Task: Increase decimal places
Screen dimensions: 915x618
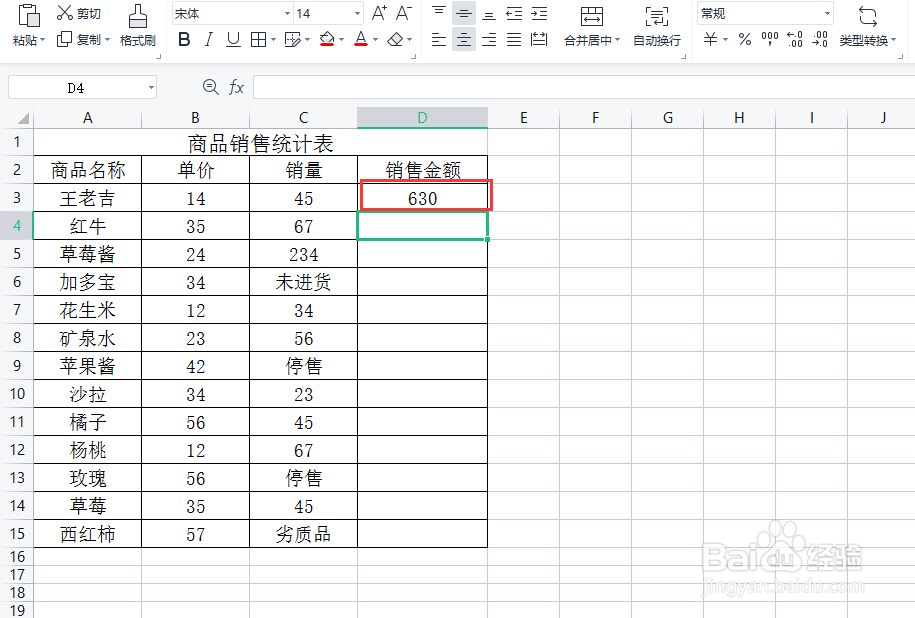Action: coord(794,38)
